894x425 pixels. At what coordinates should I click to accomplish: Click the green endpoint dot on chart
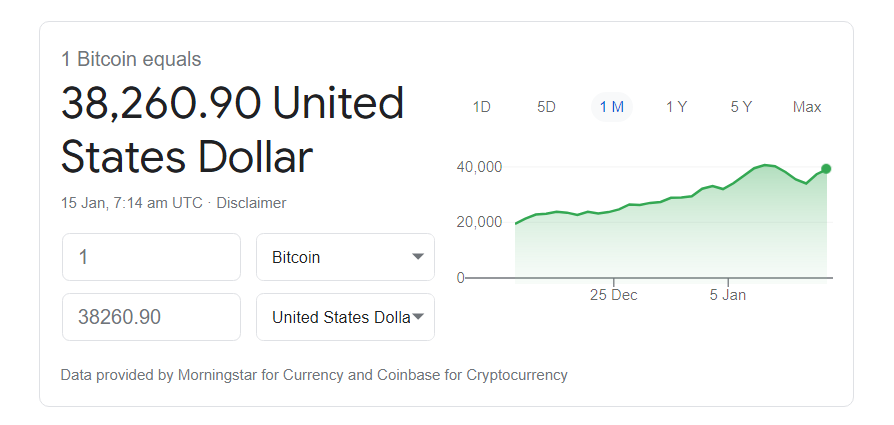[x=826, y=169]
